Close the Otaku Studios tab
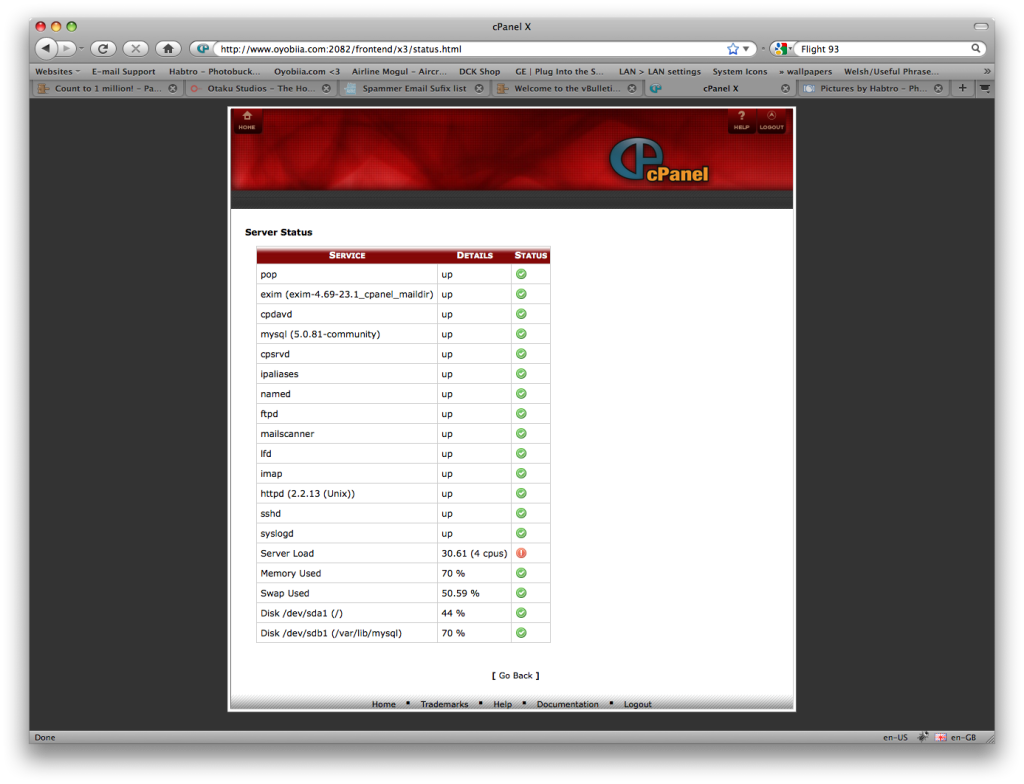This screenshot has width=1024, height=784. tap(326, 88)
